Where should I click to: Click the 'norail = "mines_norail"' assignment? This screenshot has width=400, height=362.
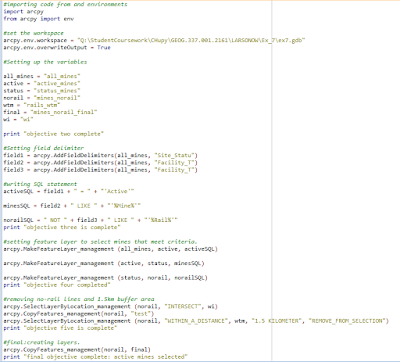coord(42,98)
